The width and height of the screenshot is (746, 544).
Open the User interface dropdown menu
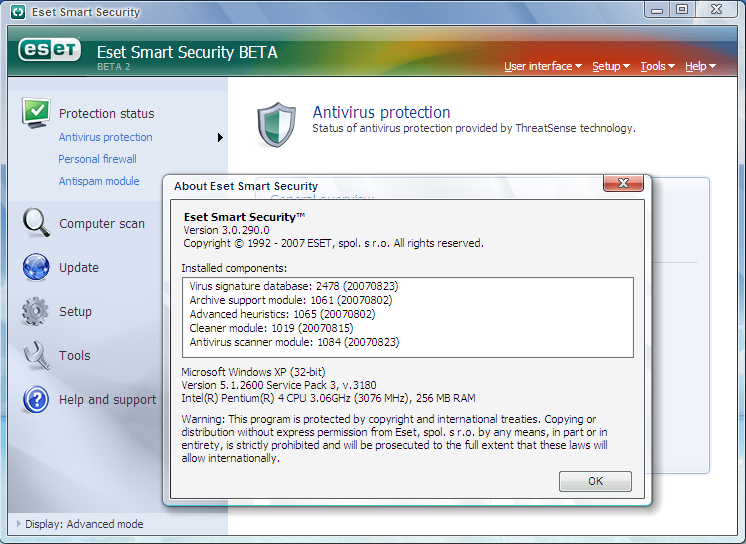pyautogui.click(x=543, y=66)
